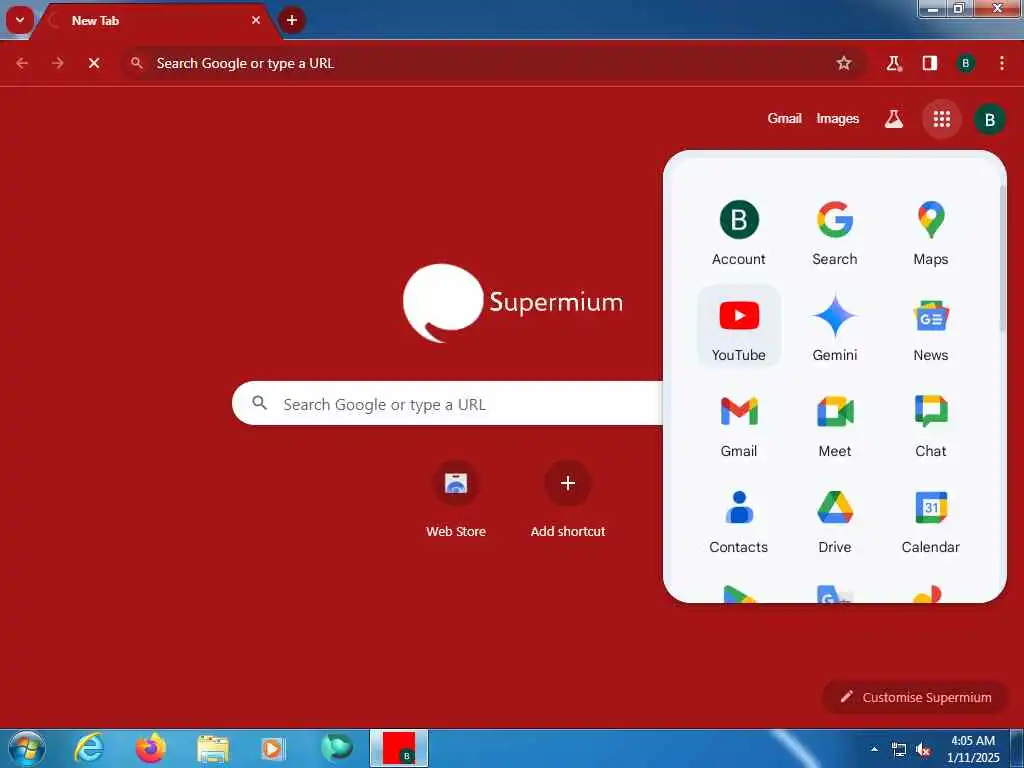Viewport: 1024px width, 768px height.
Task: Toggle the side panel
Action: (930, 63)
